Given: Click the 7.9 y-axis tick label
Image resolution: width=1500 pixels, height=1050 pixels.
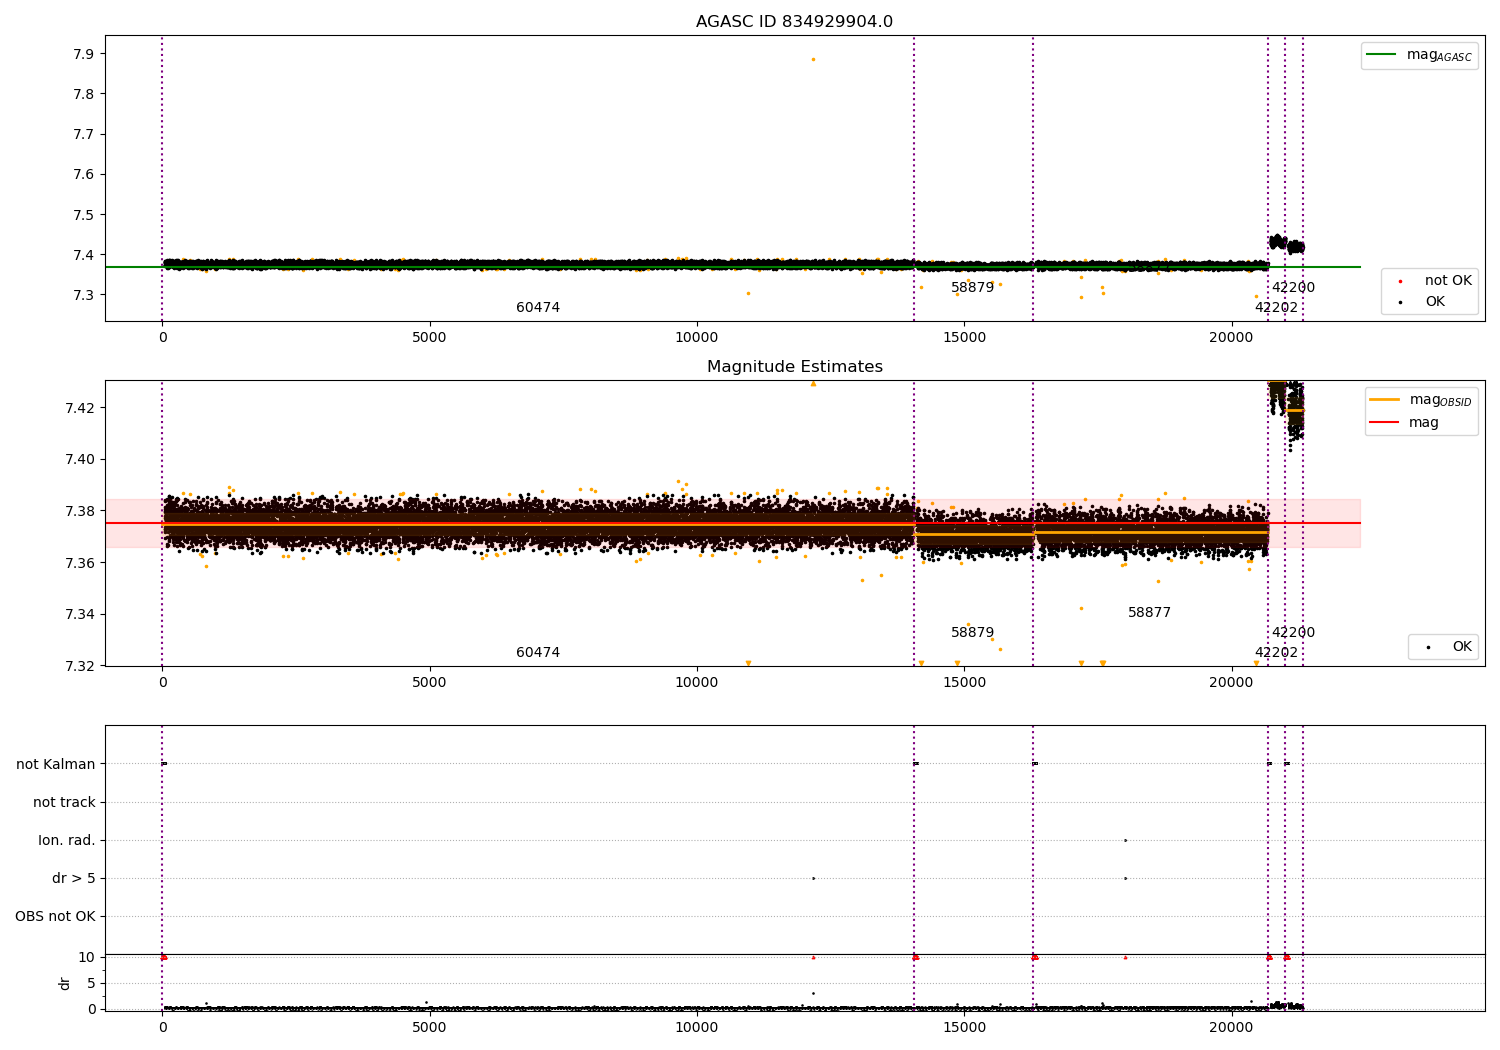Looking at the screenshot, I should (82, 54).
